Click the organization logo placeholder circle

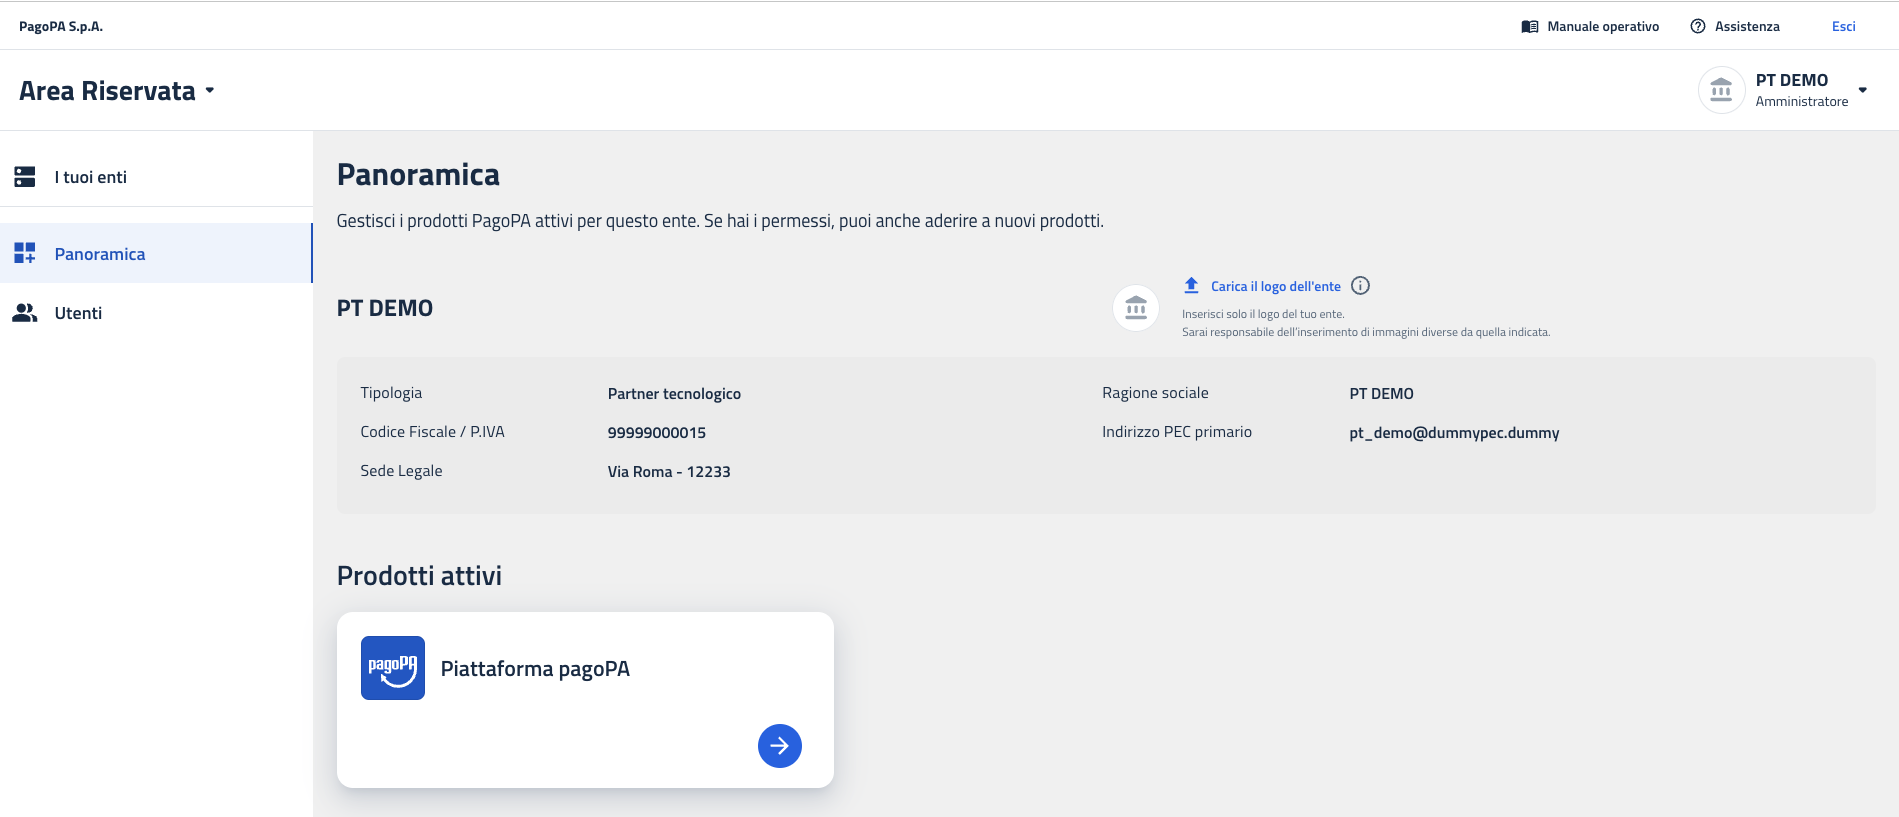pyautogui.click(x=1136, y=308)
